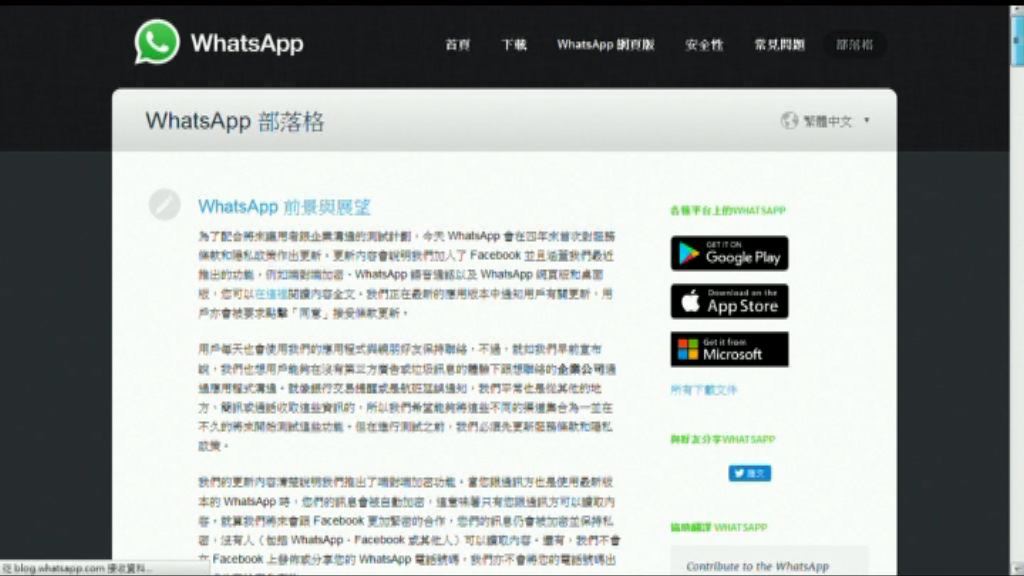Open the Google Play download badge
This screenshot has width=1024, height=576.
pos(729,253)
